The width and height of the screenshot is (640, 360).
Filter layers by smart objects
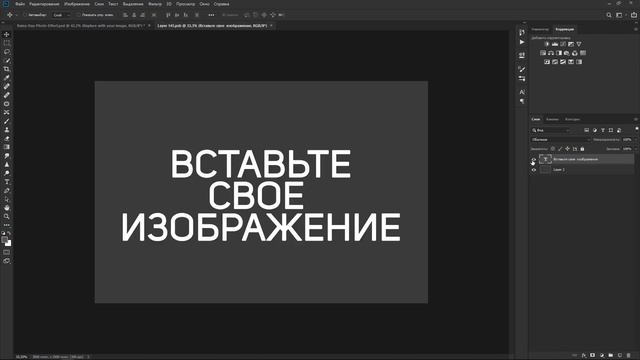pos(619,130)
